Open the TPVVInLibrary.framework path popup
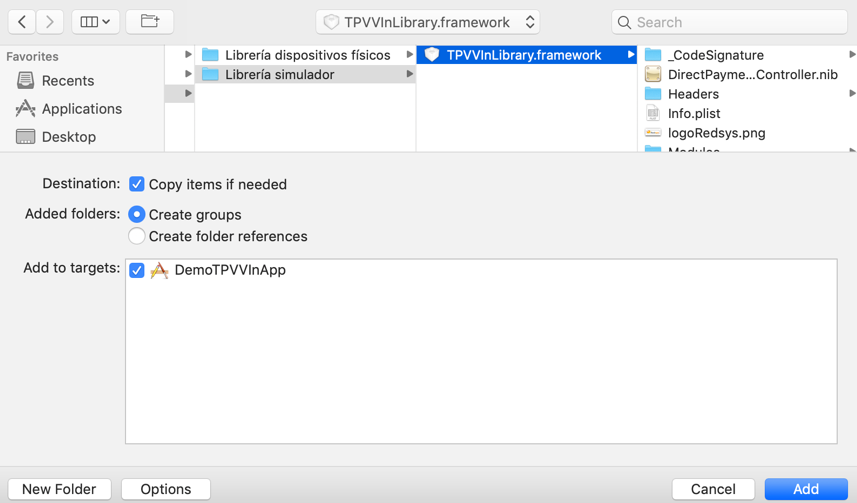 429,22
